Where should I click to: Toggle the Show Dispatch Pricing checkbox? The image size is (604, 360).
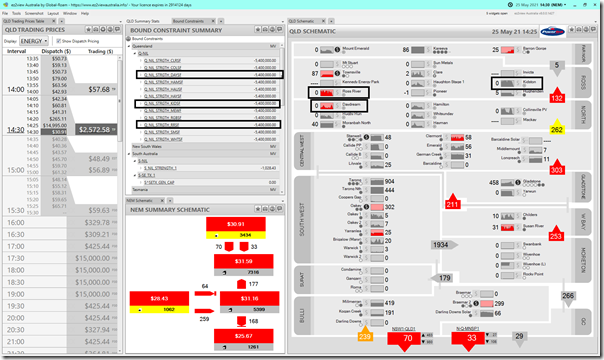coord(59,41)
